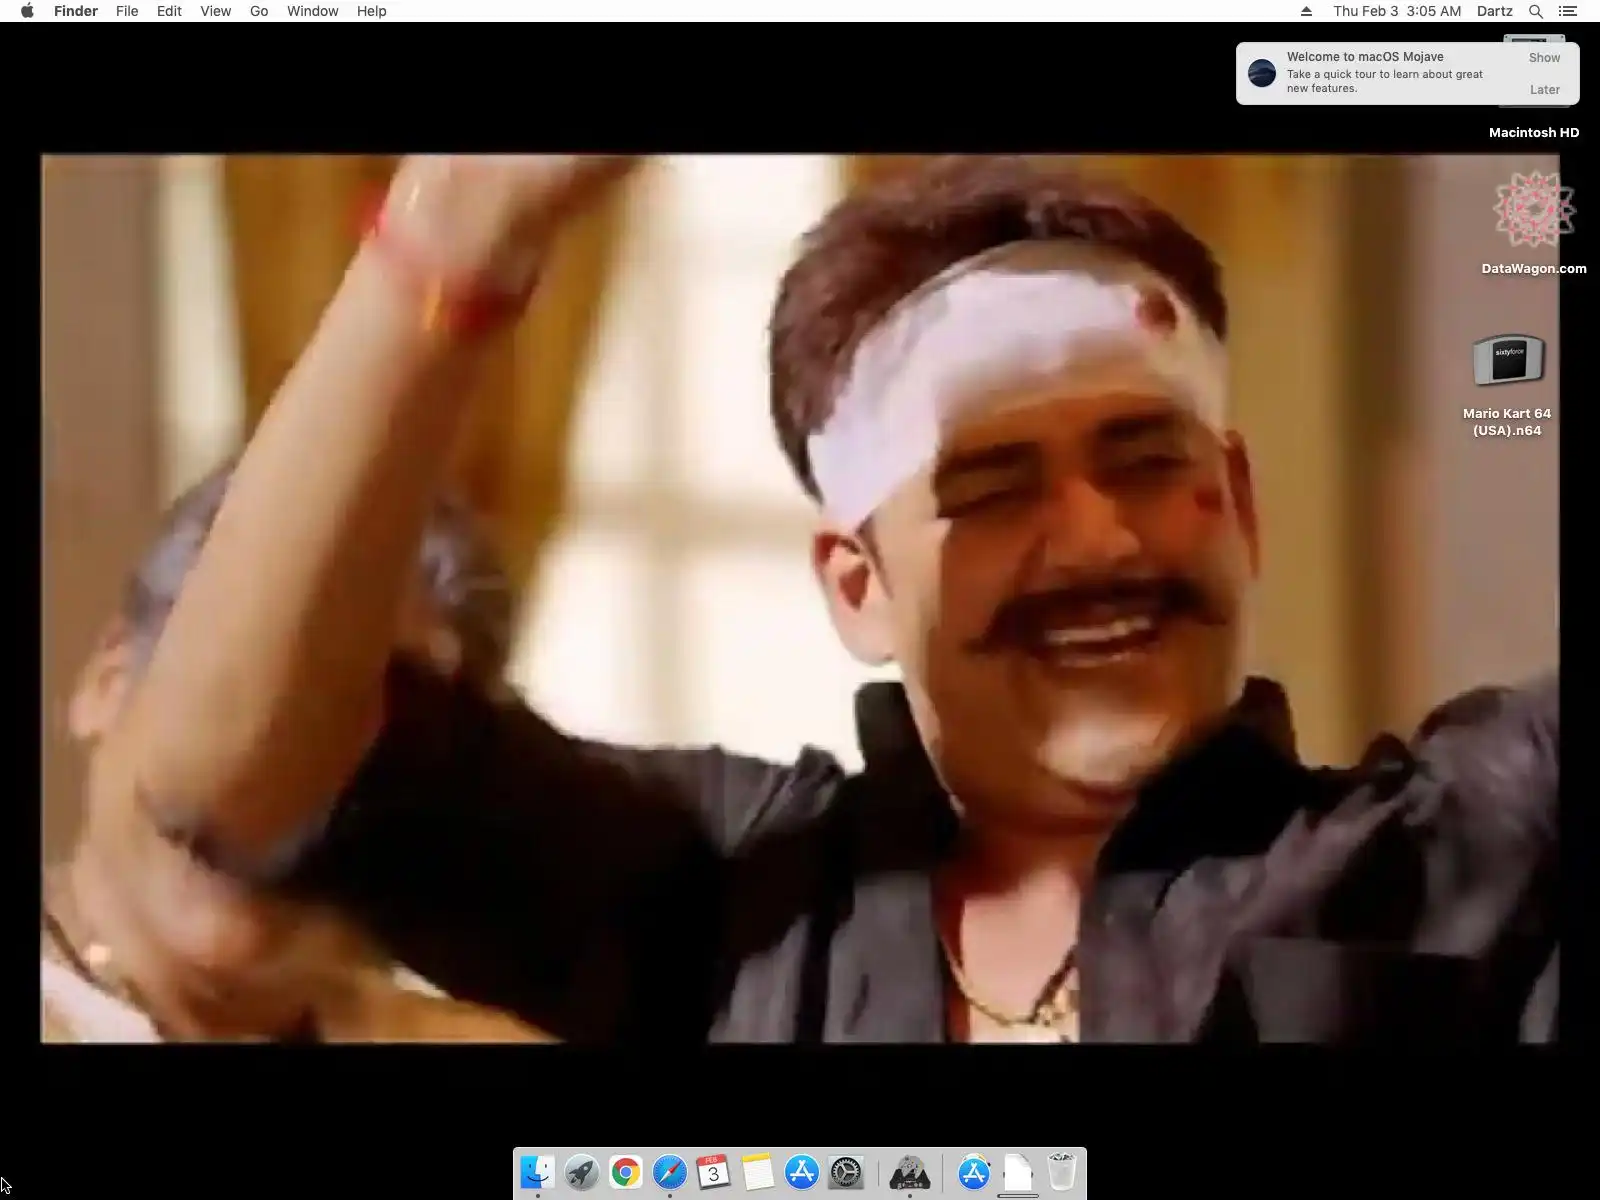Click the Welcome to macOS Mojave title
Viewport: 1600px width, 1200px height.
1365,57
